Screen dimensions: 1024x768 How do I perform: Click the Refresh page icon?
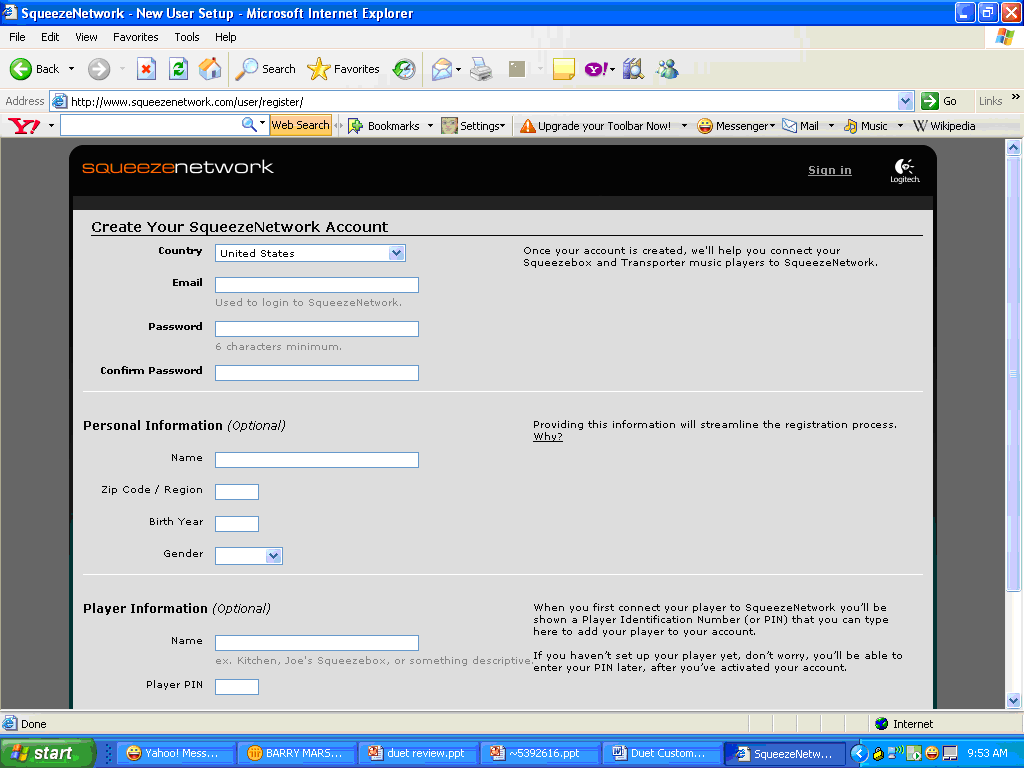click(x=178, y=69)
